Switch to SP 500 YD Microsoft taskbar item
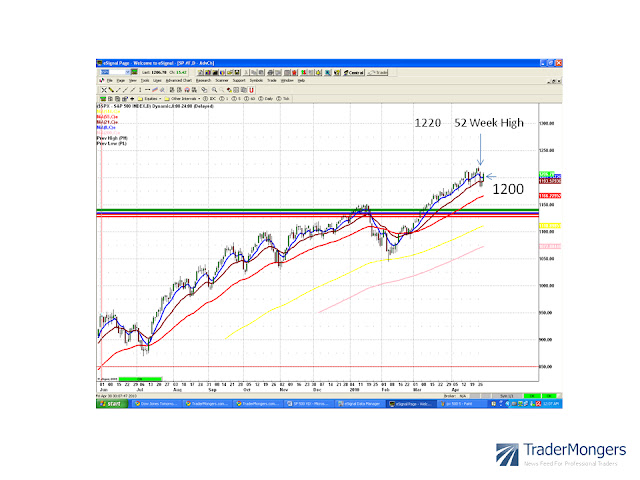The width and height of the screenshot is (640, 480). [309, 404]
